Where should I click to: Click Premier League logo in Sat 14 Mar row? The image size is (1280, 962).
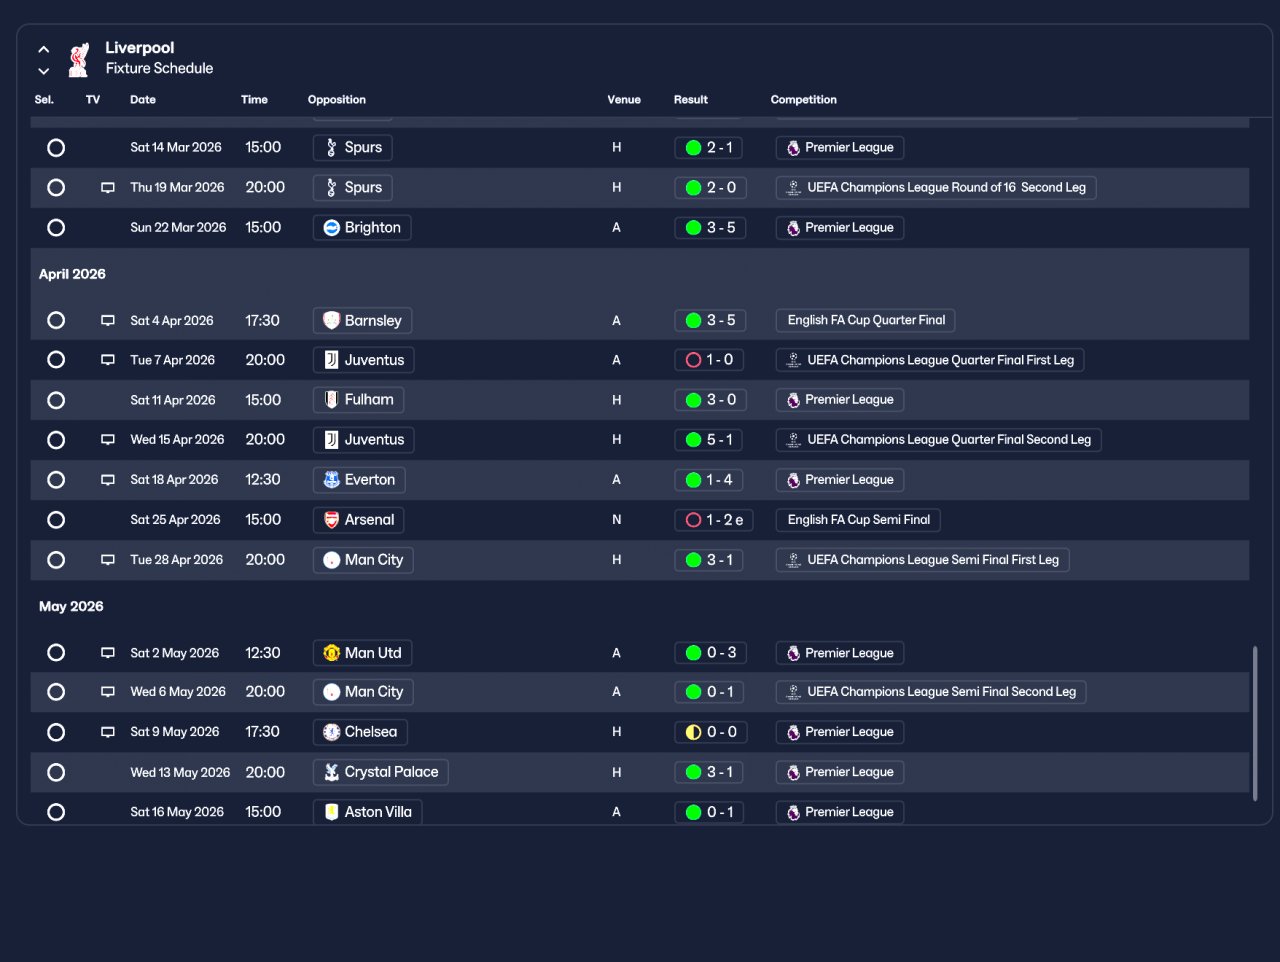(x=793, y=148)
